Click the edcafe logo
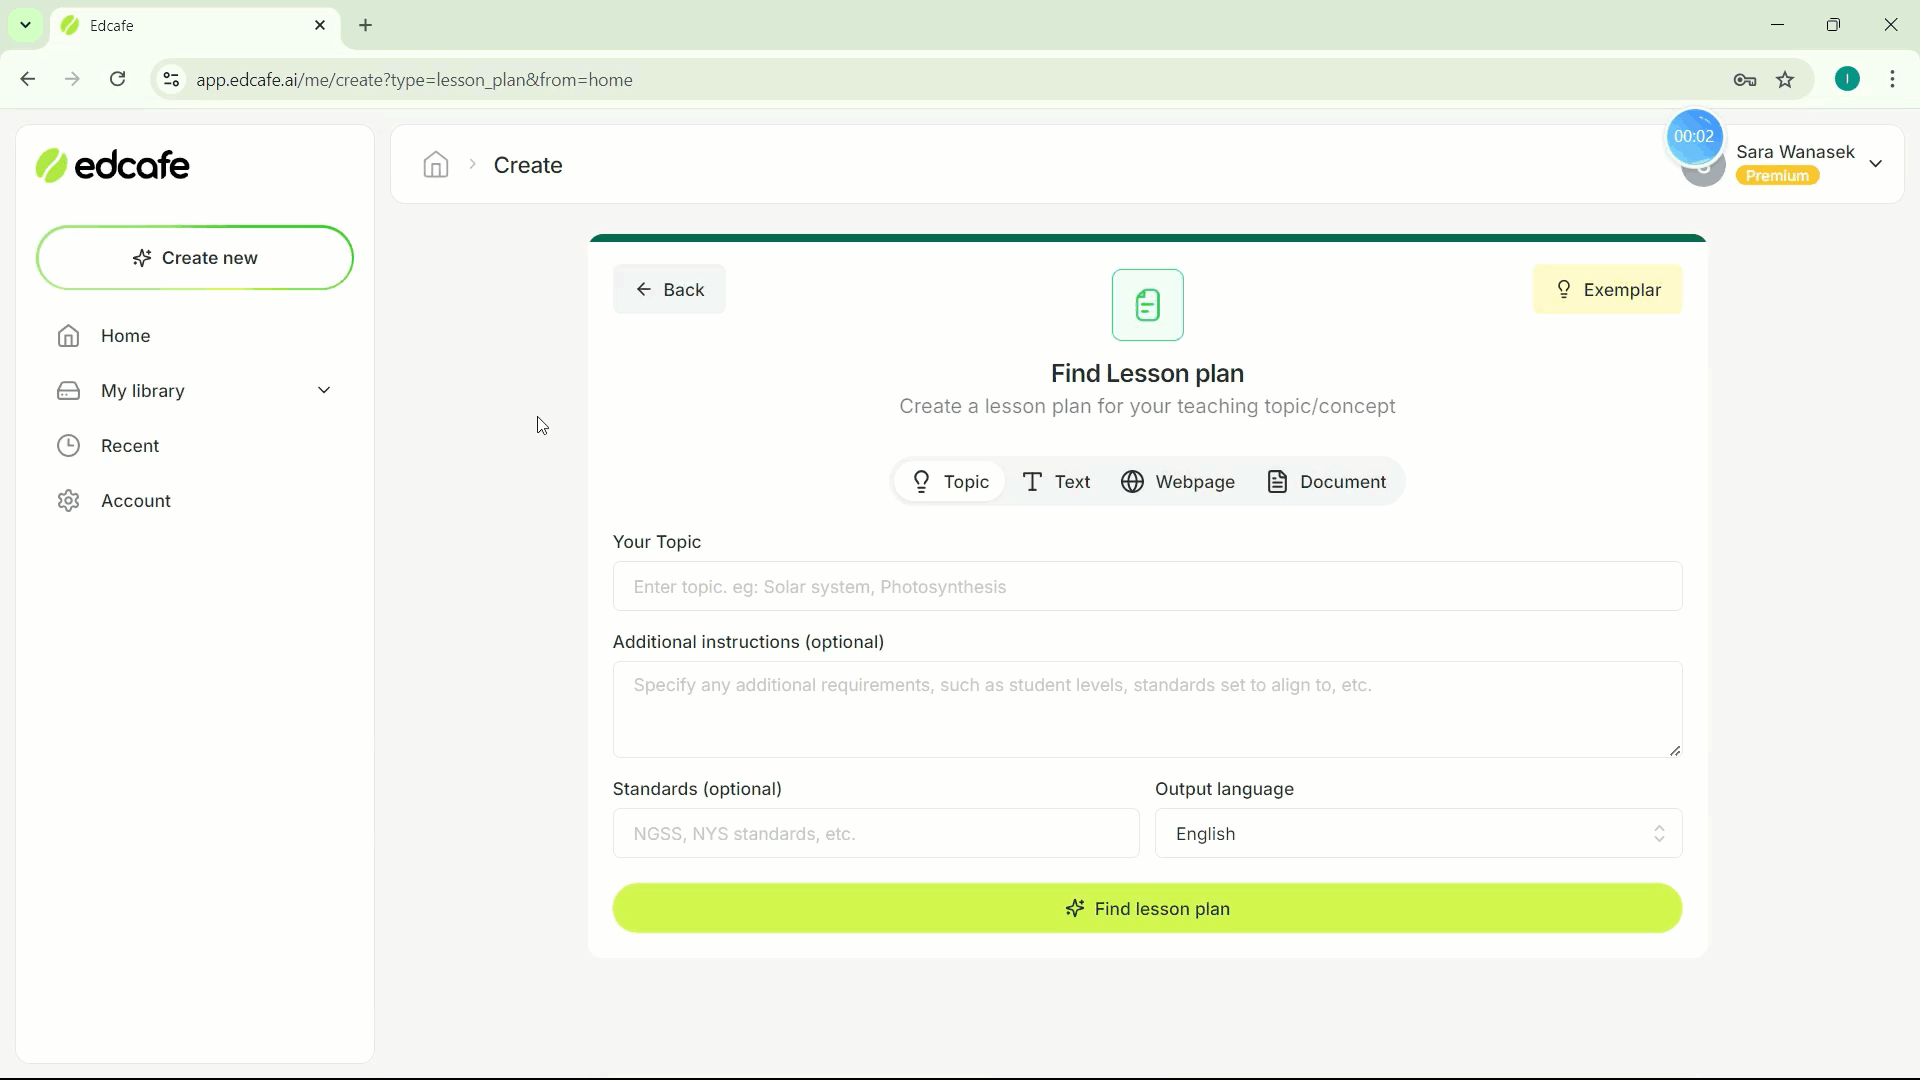 112,165
